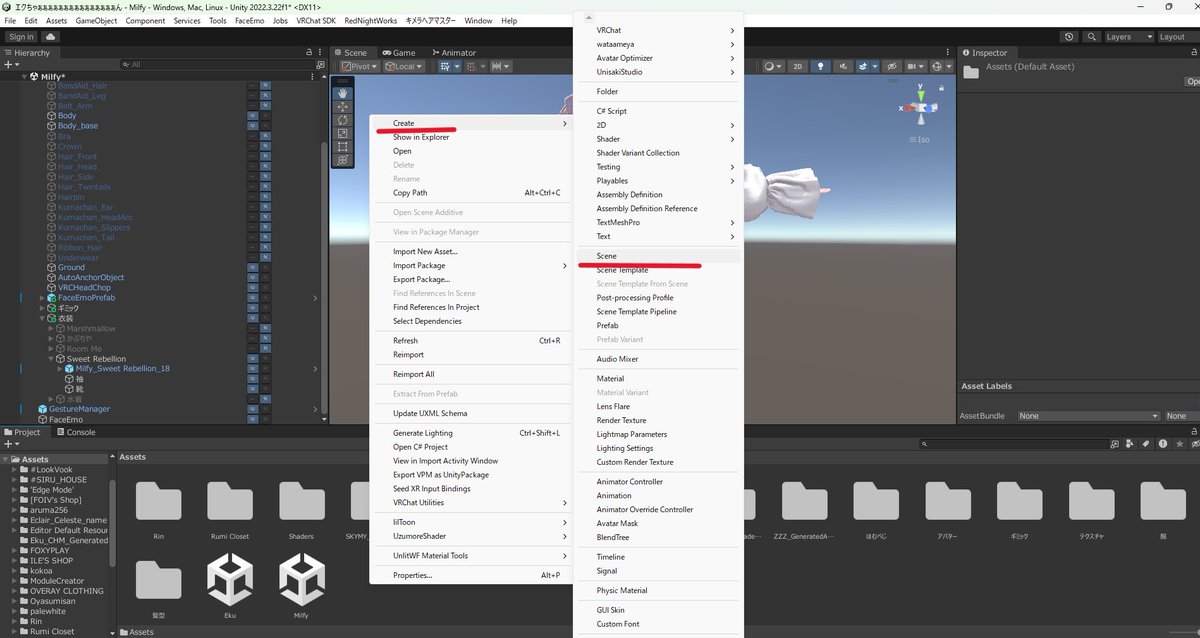Toggle scene lighting bulb
Screen dimensions: 1200x638
(821, 66)
